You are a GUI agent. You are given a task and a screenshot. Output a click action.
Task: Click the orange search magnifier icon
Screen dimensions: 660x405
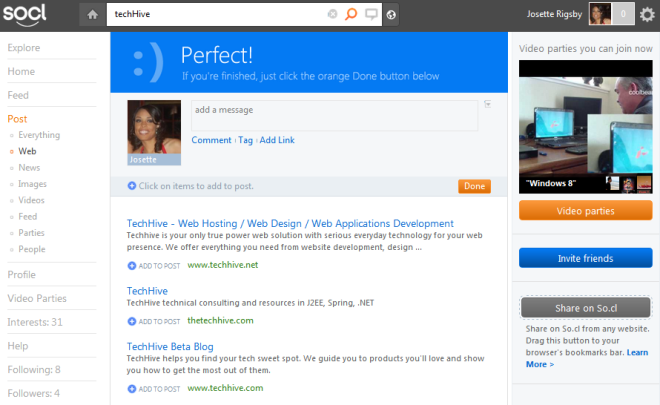pyautogui.click(x=351, y=14)
